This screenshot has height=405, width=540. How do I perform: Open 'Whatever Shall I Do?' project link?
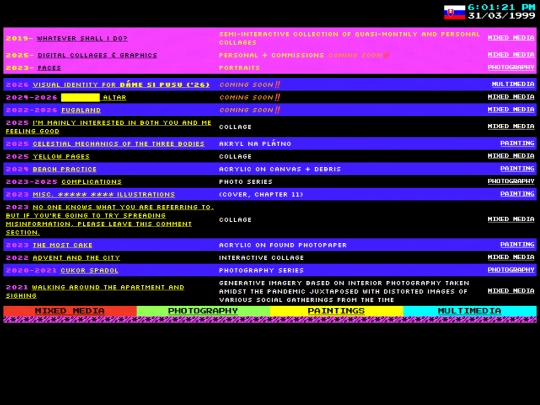[82, 39]
